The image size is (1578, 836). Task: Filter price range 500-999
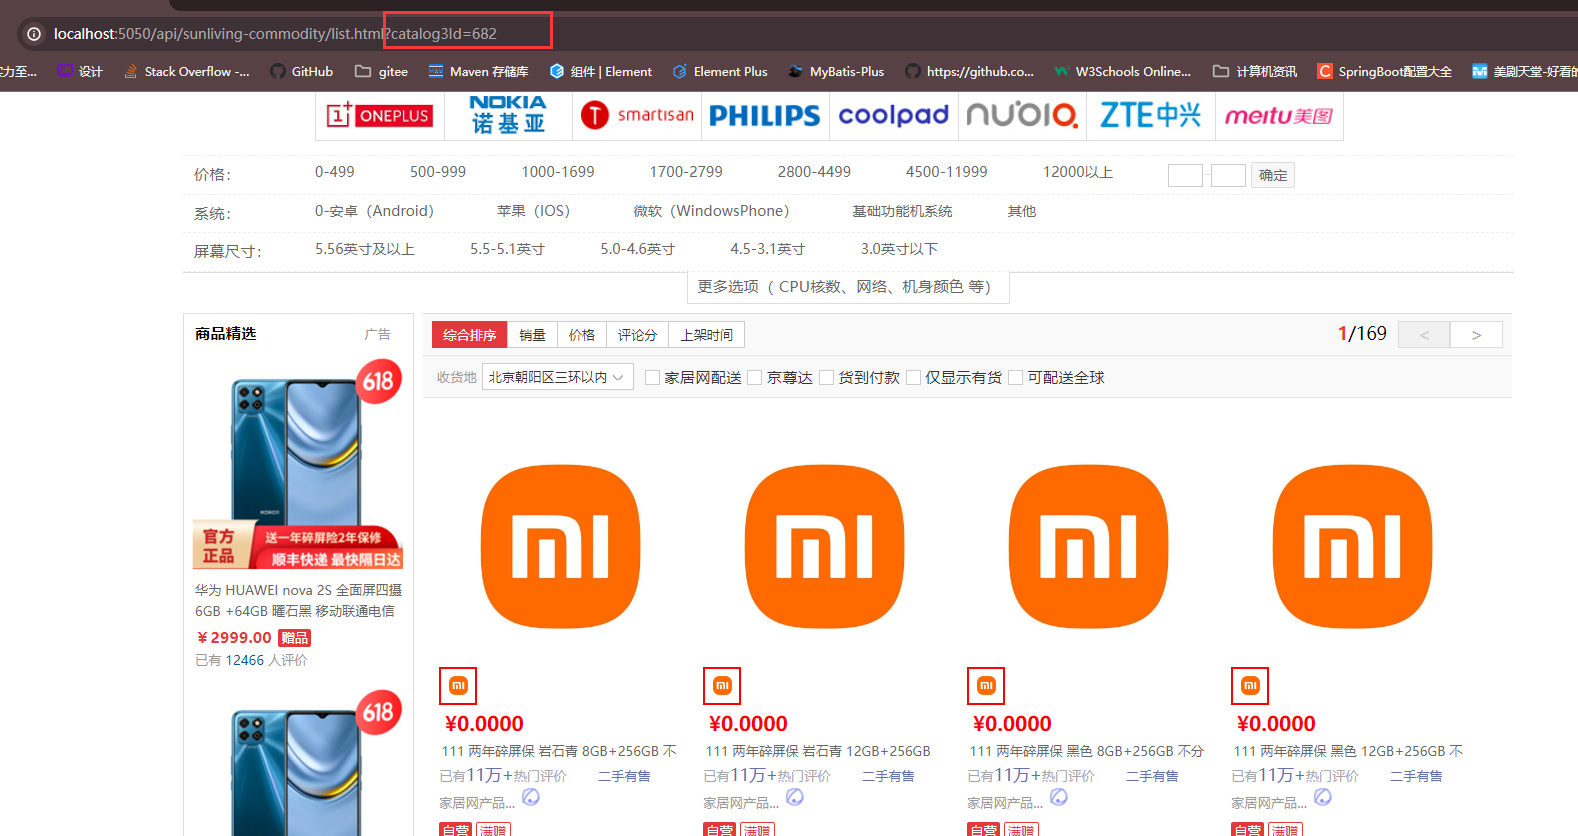click(x=438, y=172)
